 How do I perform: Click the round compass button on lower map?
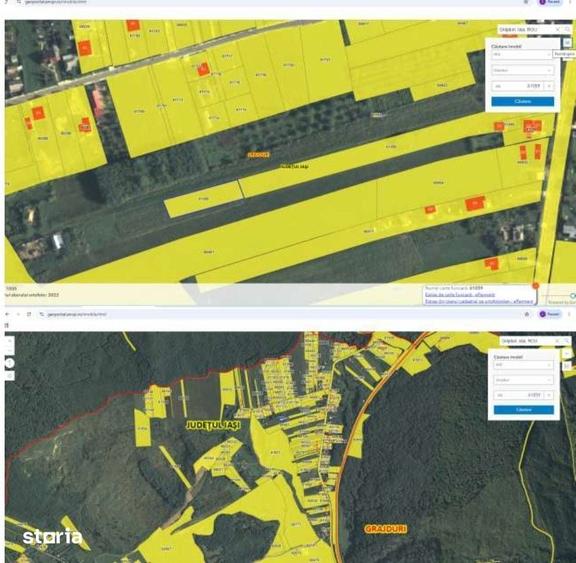10,363
